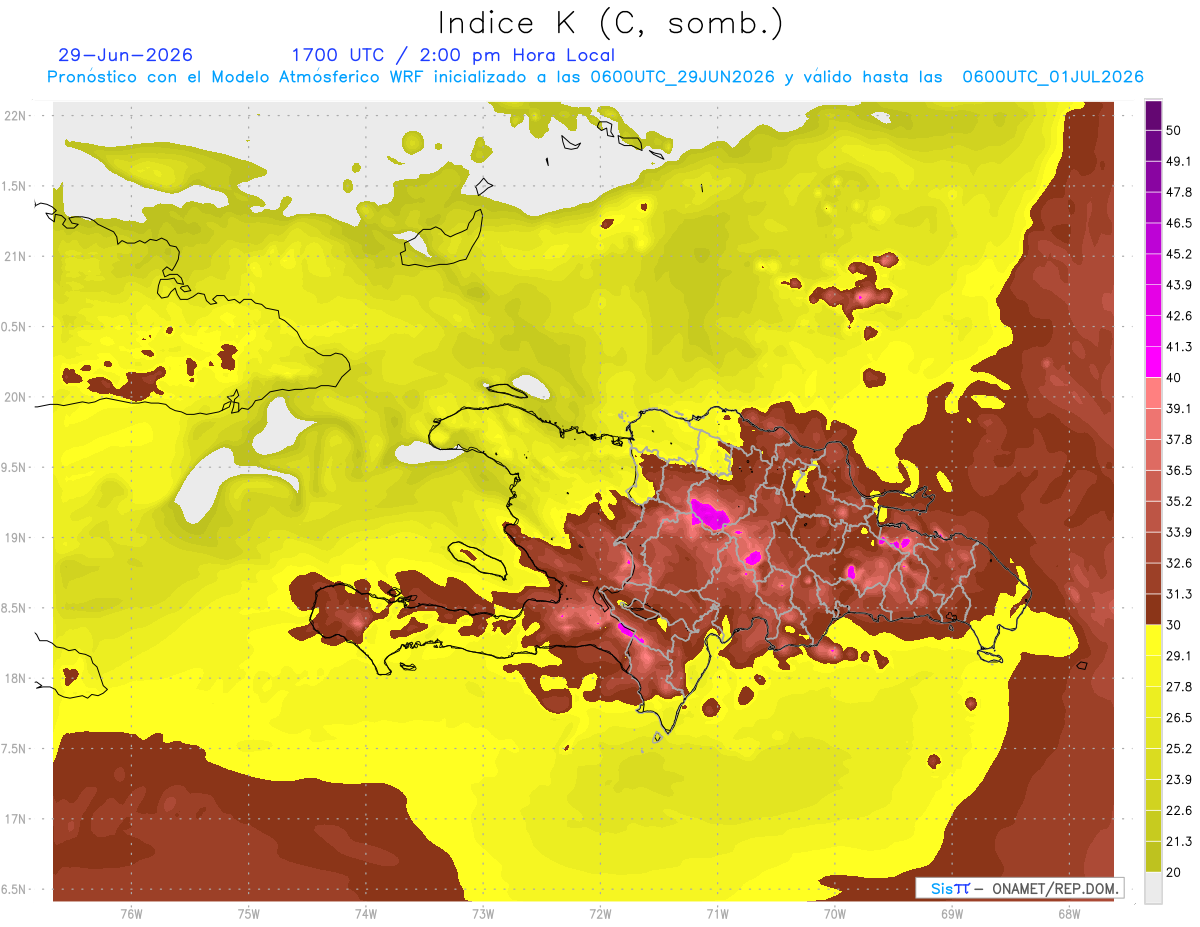The width and height of the screenshot is (1200, 927).
Task: Click the "73W" longitude axis label
Action: click(483, 913)
